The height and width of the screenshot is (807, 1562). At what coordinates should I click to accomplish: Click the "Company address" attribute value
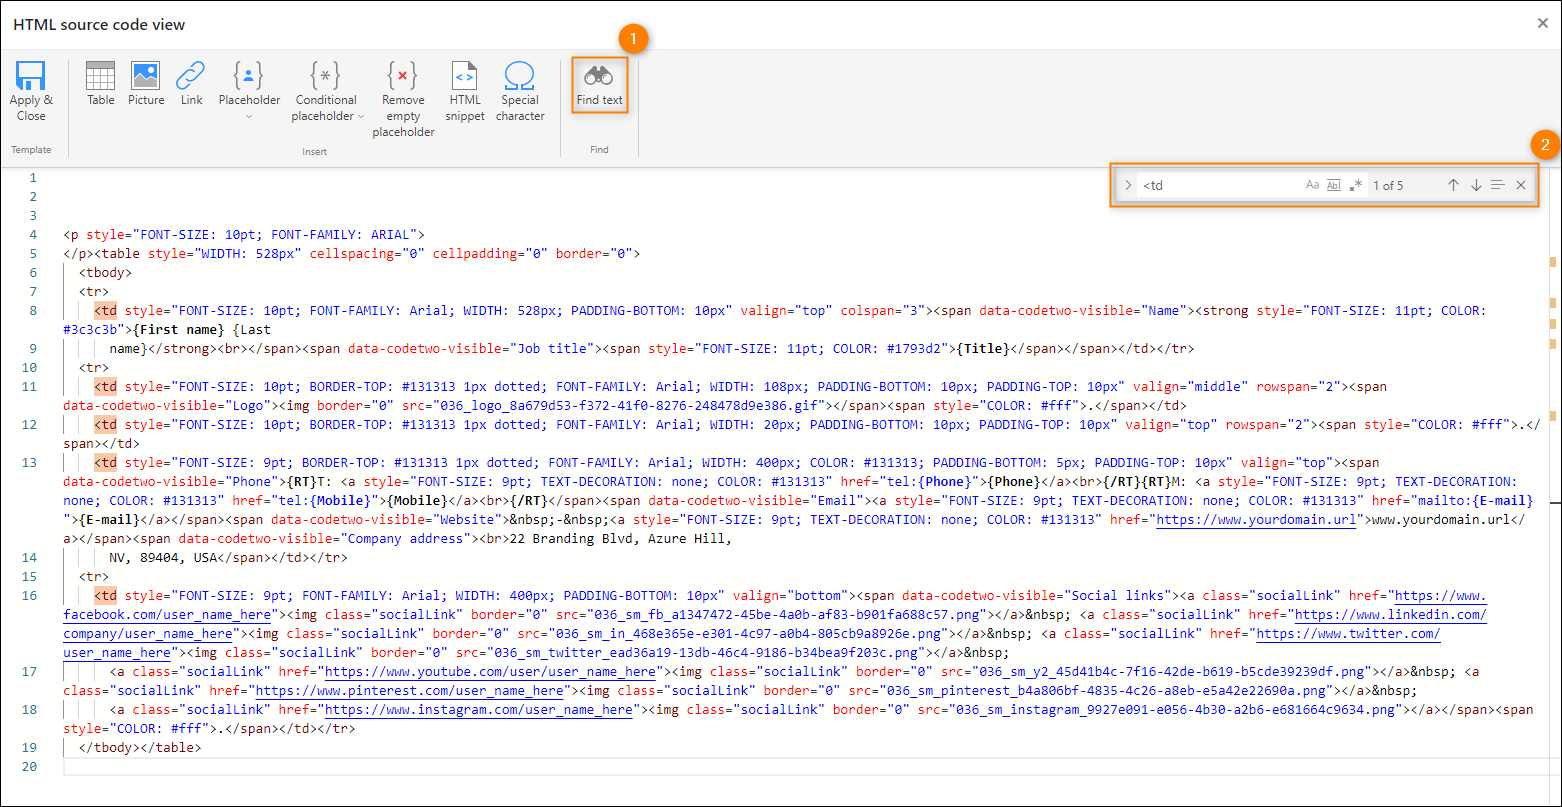(409, 539)
